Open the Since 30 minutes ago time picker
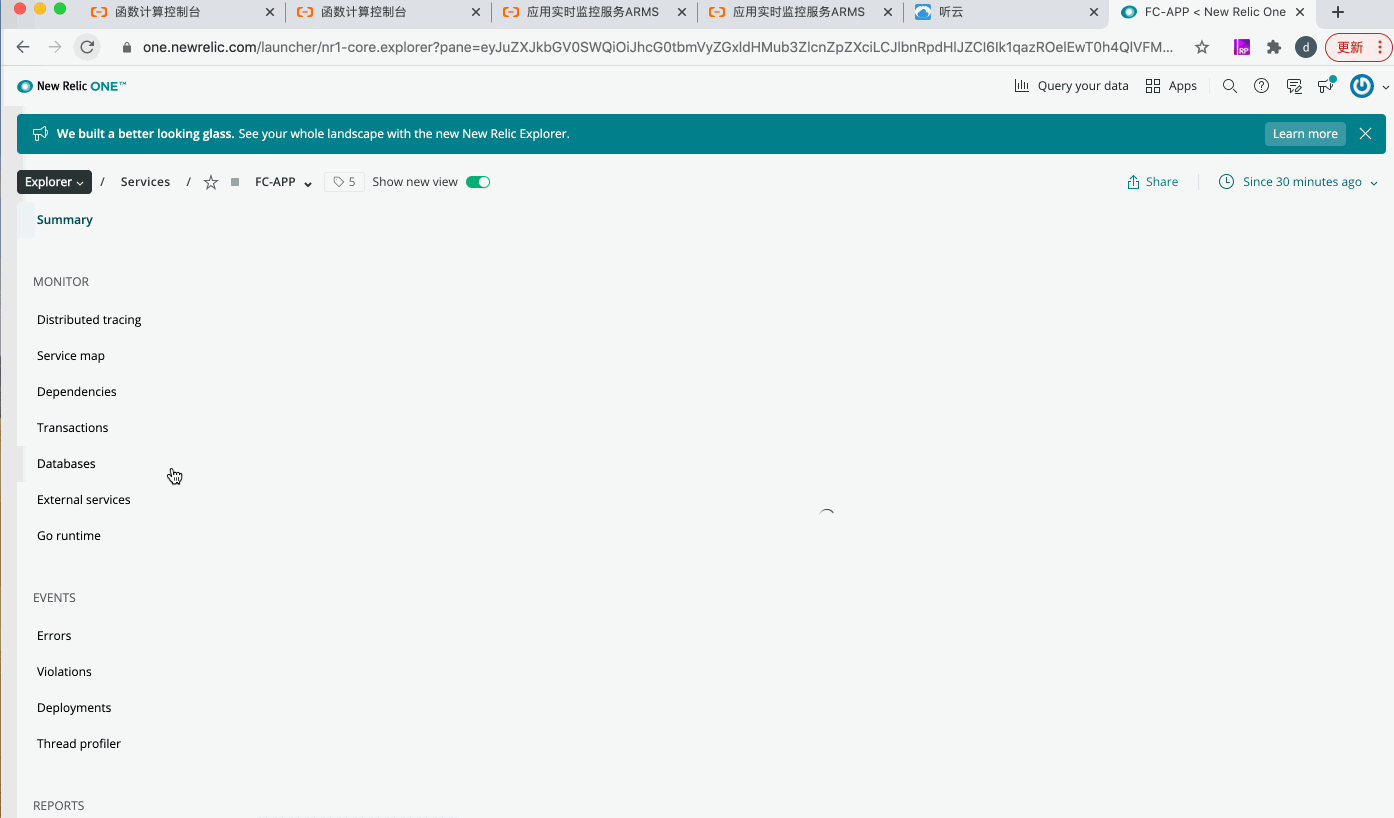The image size is (1394, 818). [x=1298, y=182]
